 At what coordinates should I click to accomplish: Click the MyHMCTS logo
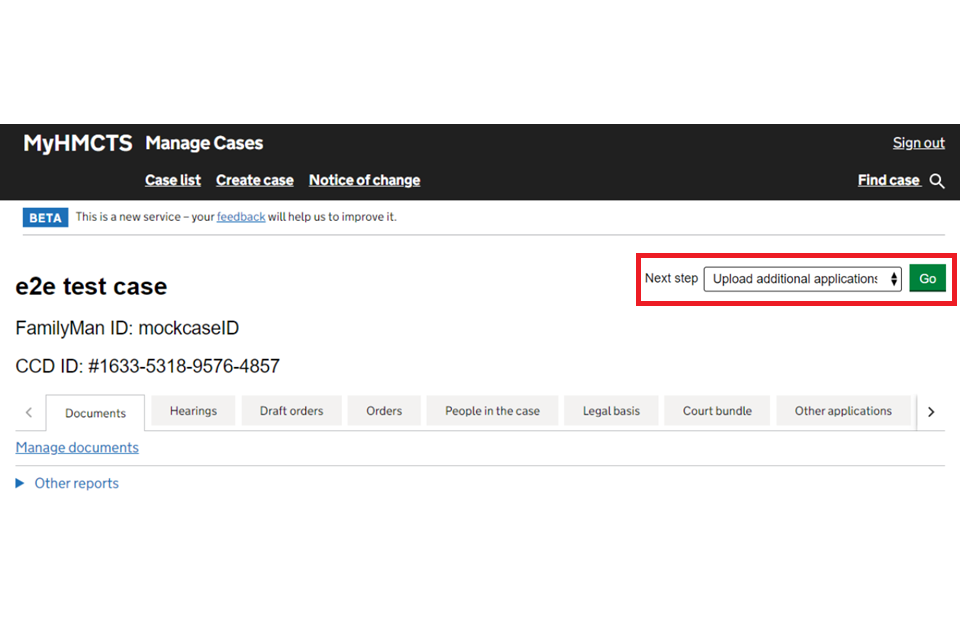(x=78, y=143)
